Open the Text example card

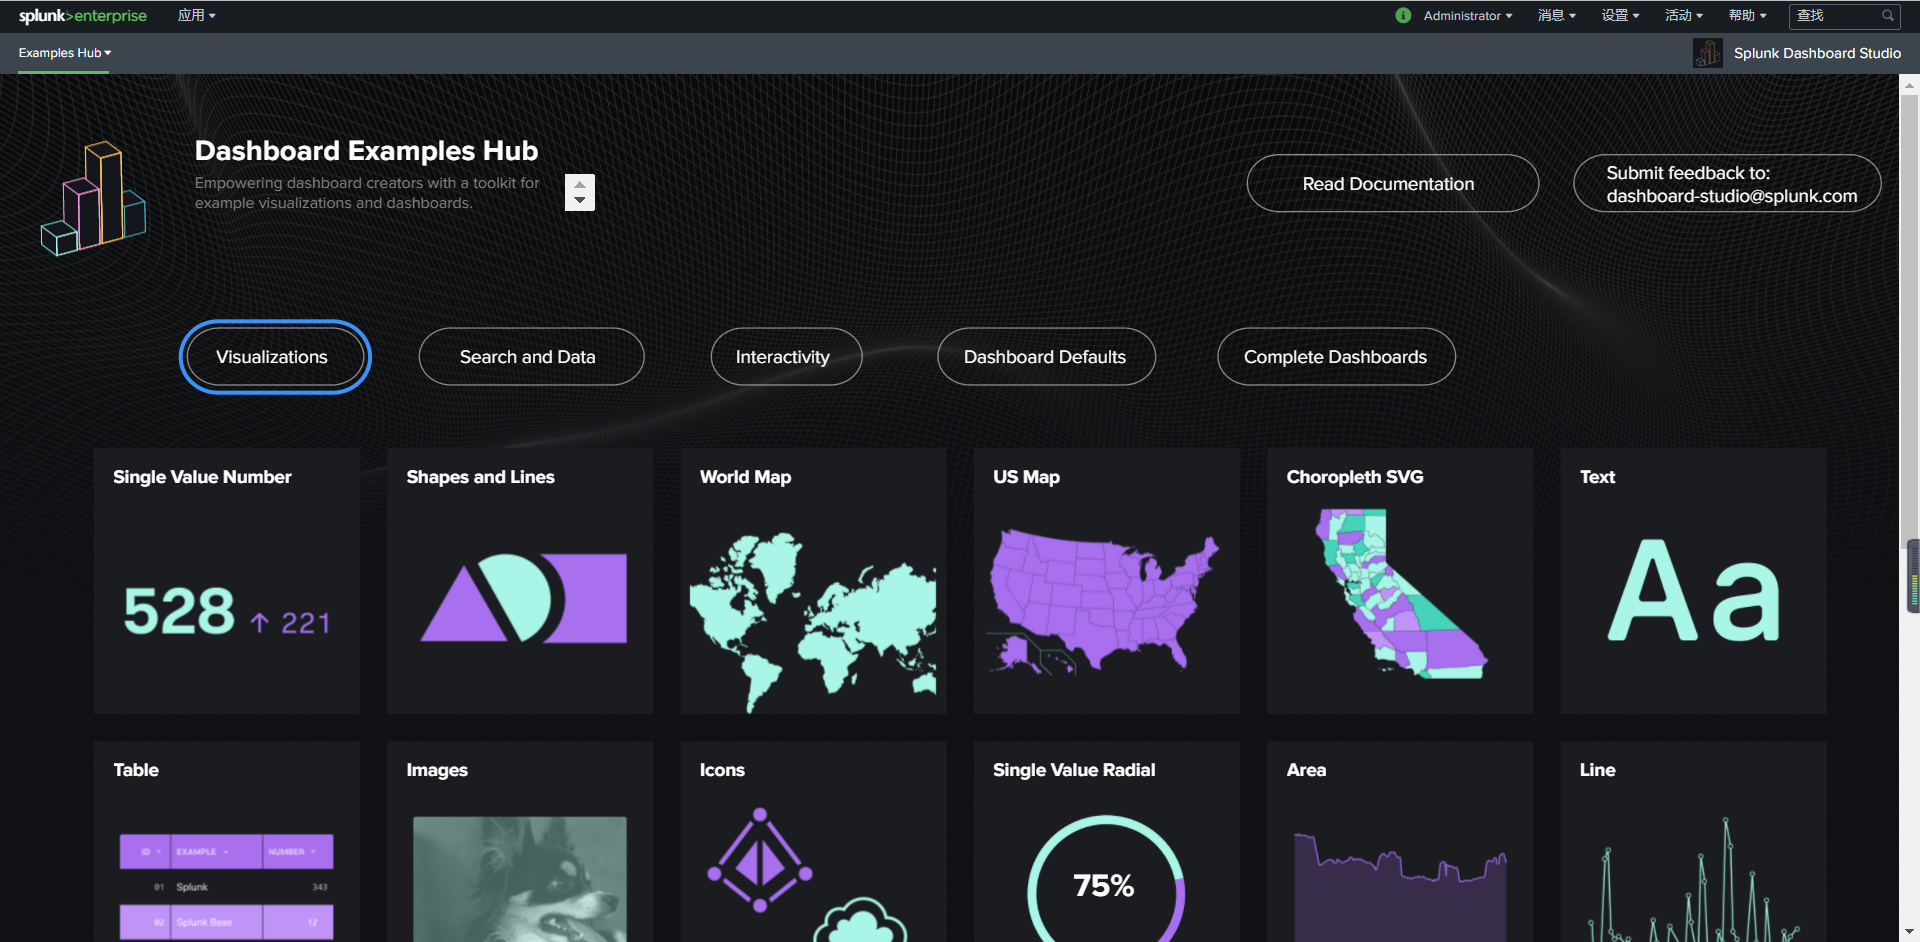(x=1693, y=581)
